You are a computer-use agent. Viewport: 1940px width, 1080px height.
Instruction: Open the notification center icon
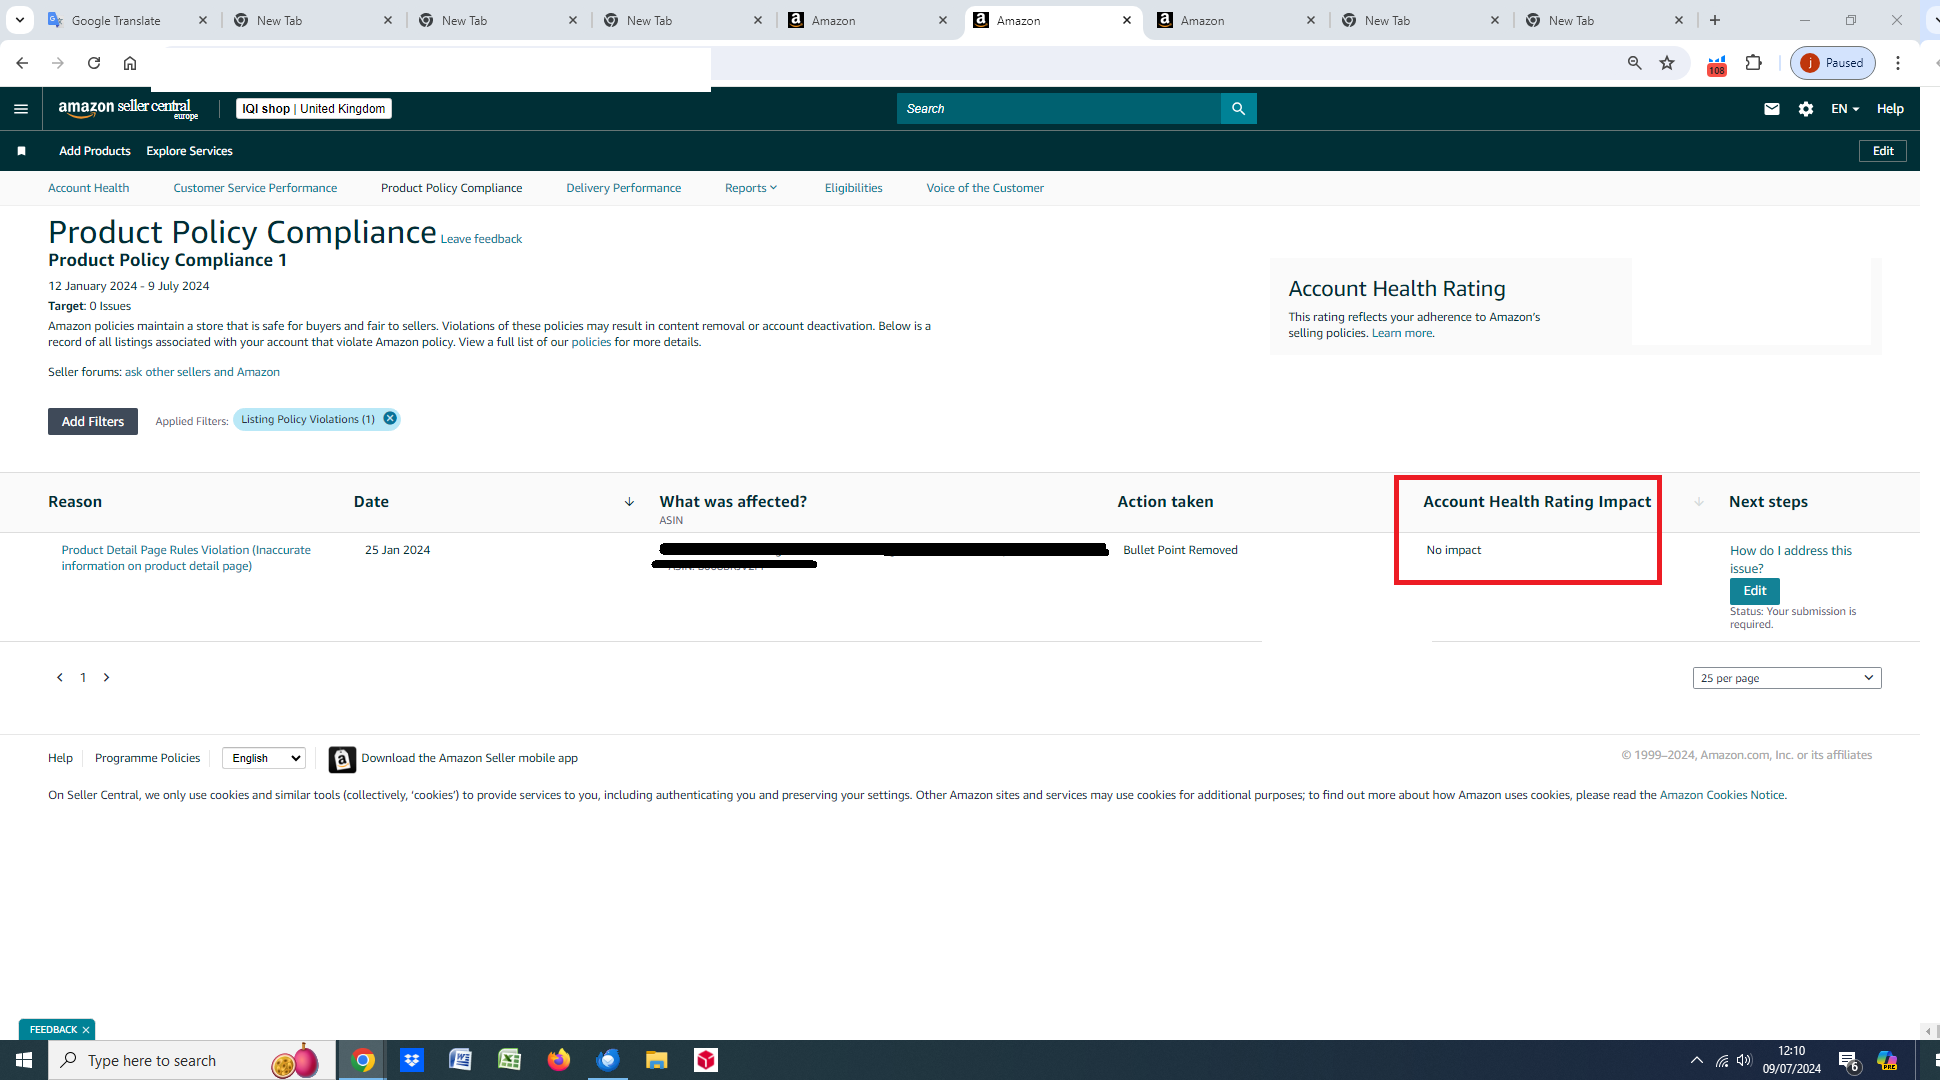[1848, 1061]
